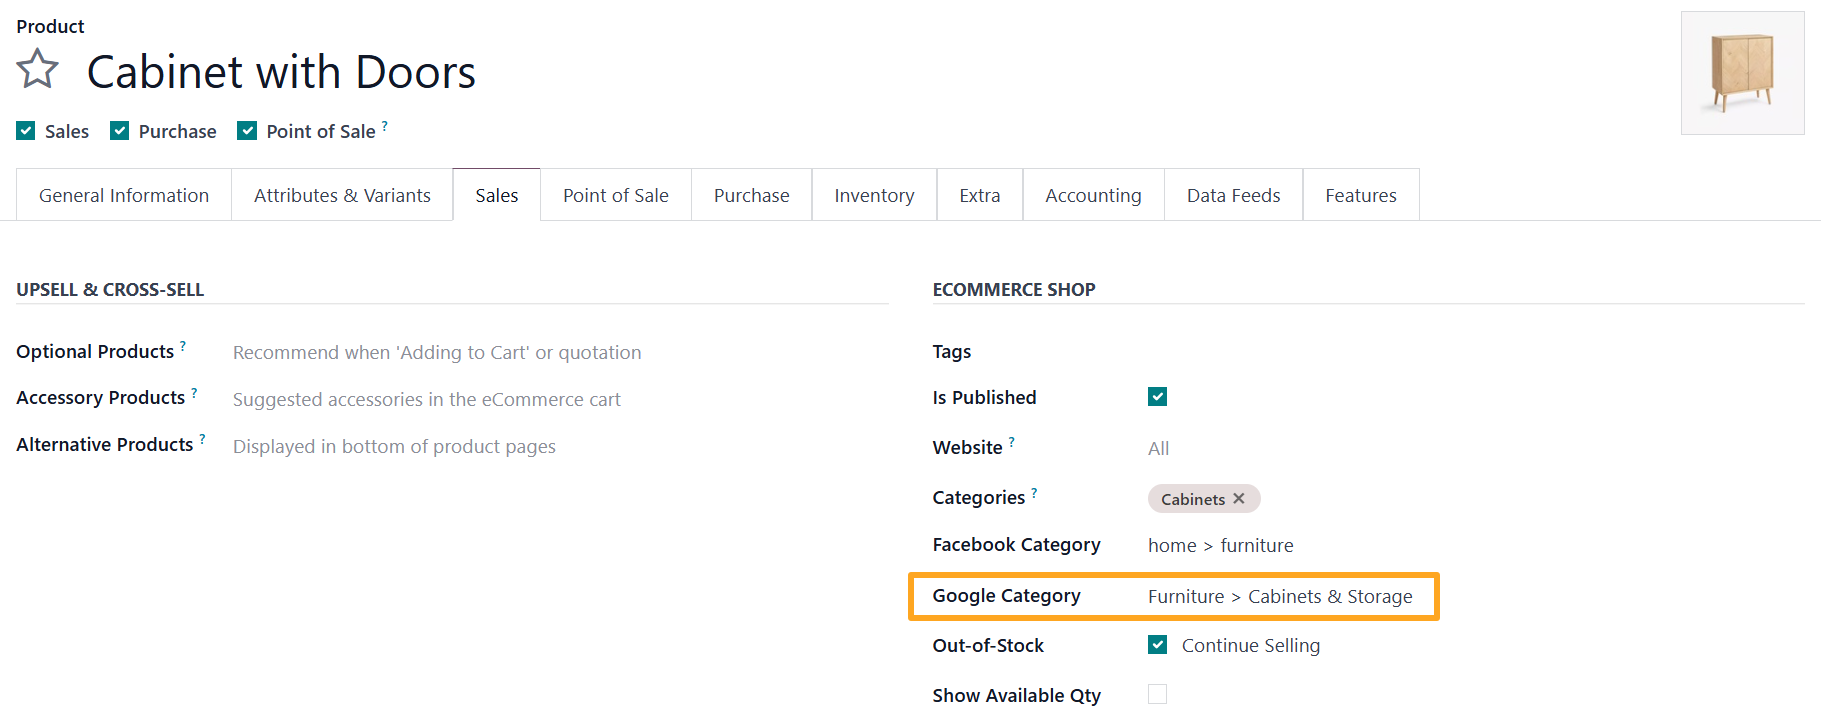This screenshot has height=717, width=1821.
Task: Switch to the General Information tab
Action: (x=124, y=195)
